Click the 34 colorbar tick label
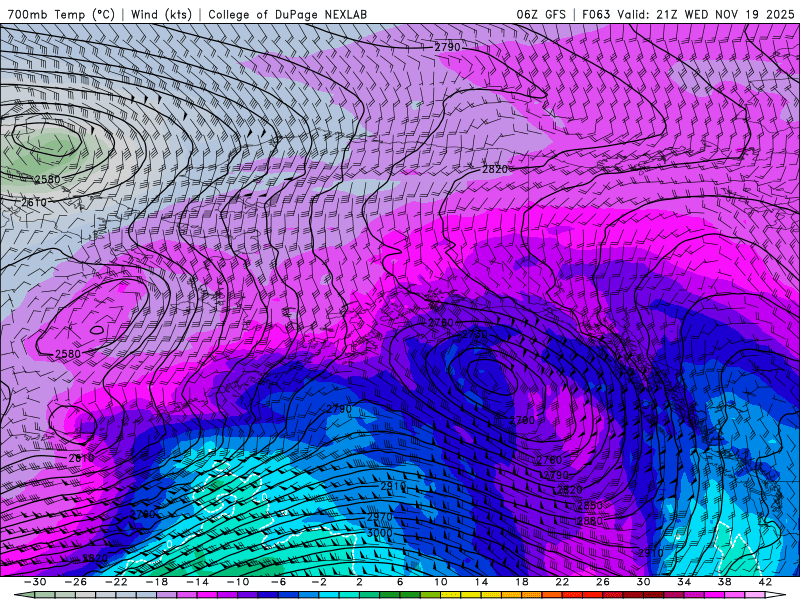Screen dimensions: 800x600 point(684,582)
